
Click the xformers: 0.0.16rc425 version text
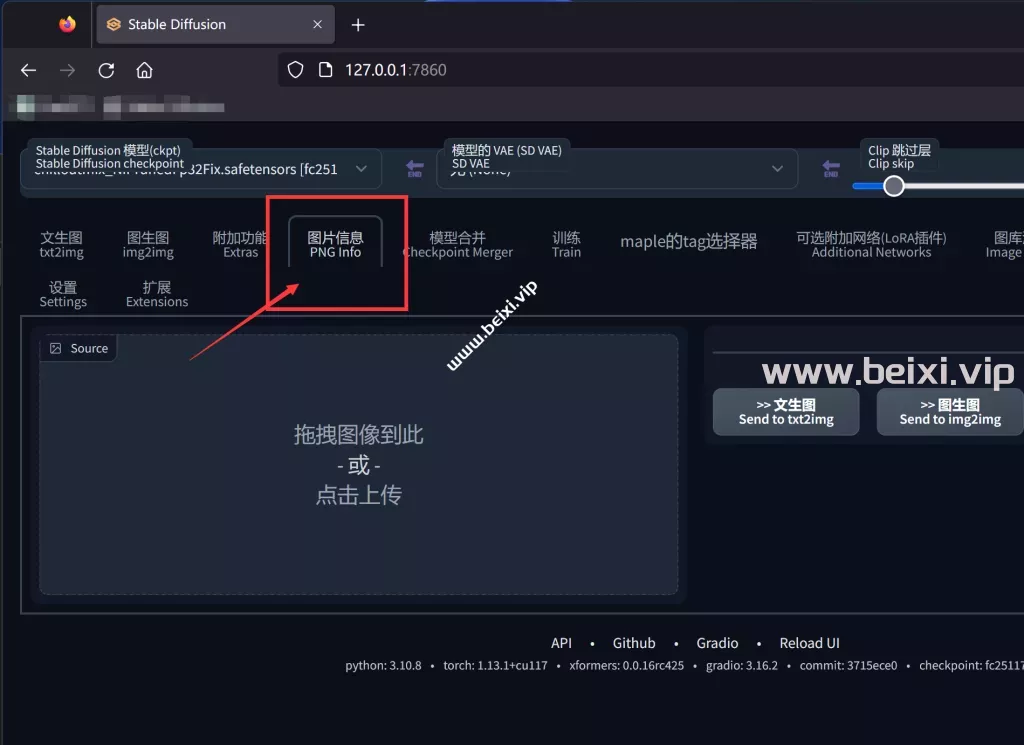[626, 665]
